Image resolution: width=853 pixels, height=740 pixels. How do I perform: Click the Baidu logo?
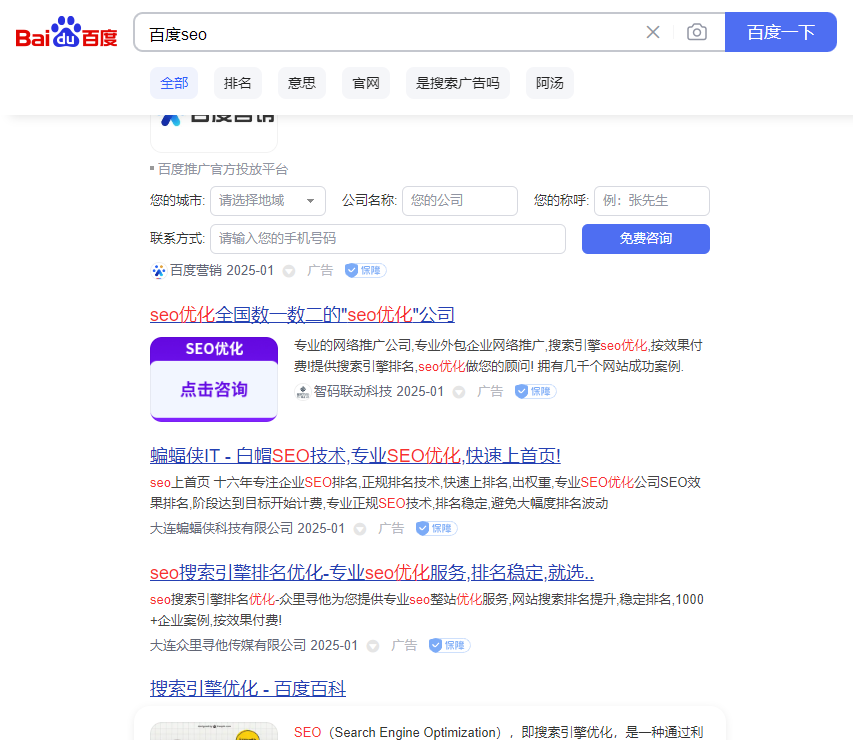point(66,32)
